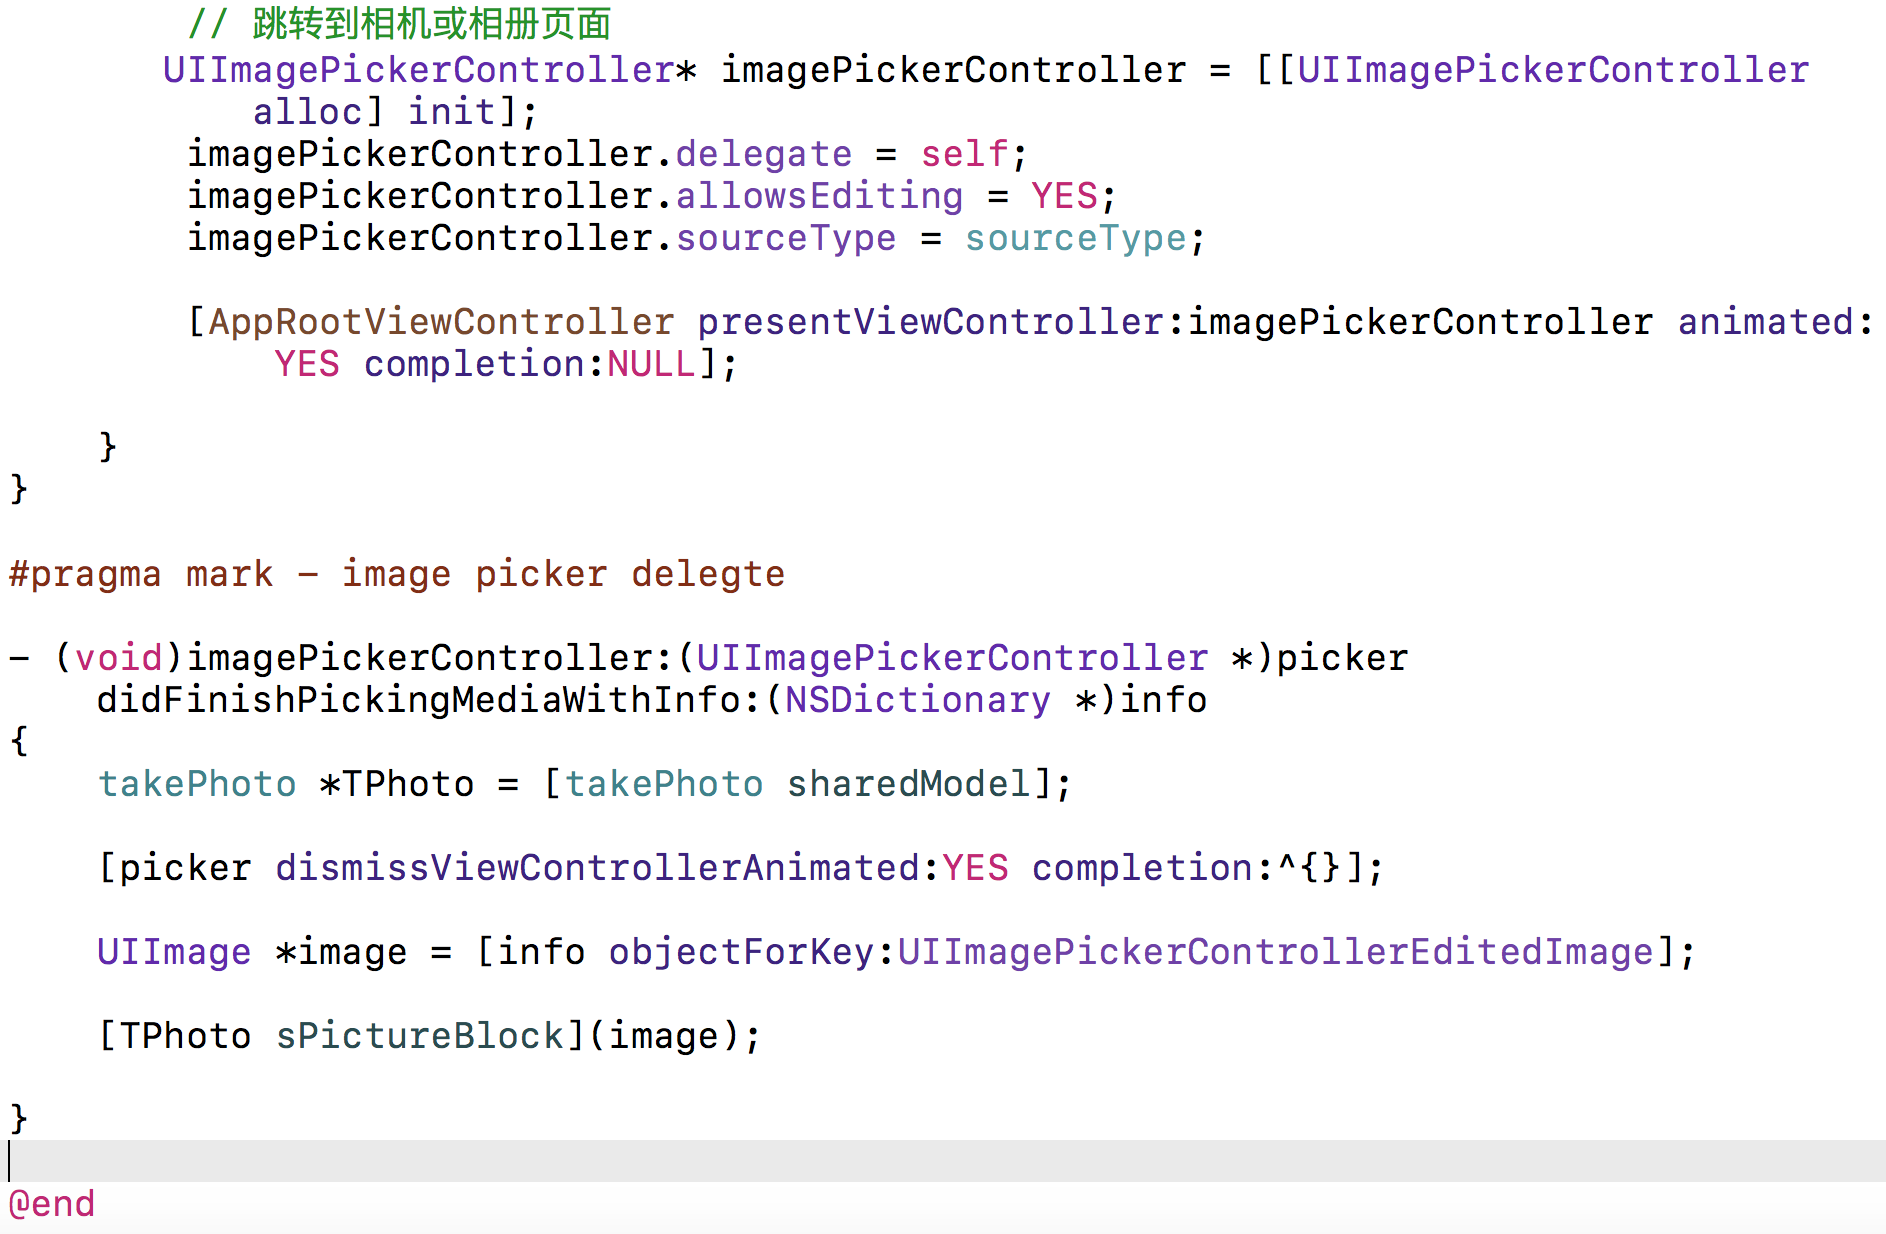Click 'NSDictionary' type name

(918, 700)
